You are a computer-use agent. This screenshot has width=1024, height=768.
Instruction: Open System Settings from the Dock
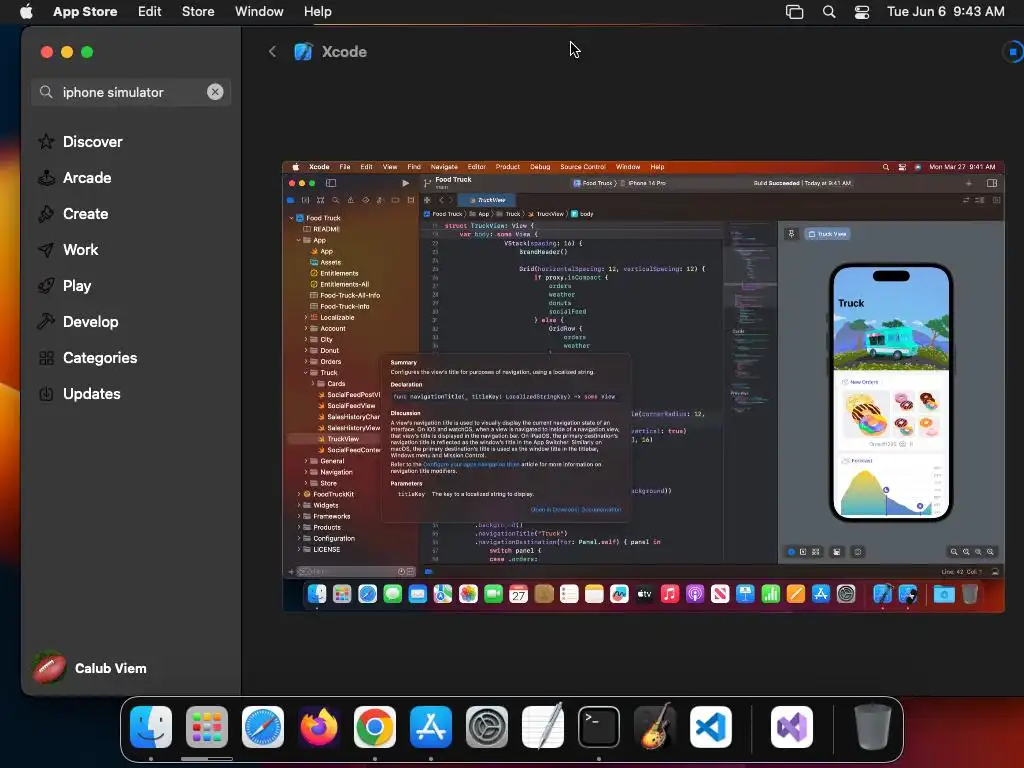click(487, 727)
